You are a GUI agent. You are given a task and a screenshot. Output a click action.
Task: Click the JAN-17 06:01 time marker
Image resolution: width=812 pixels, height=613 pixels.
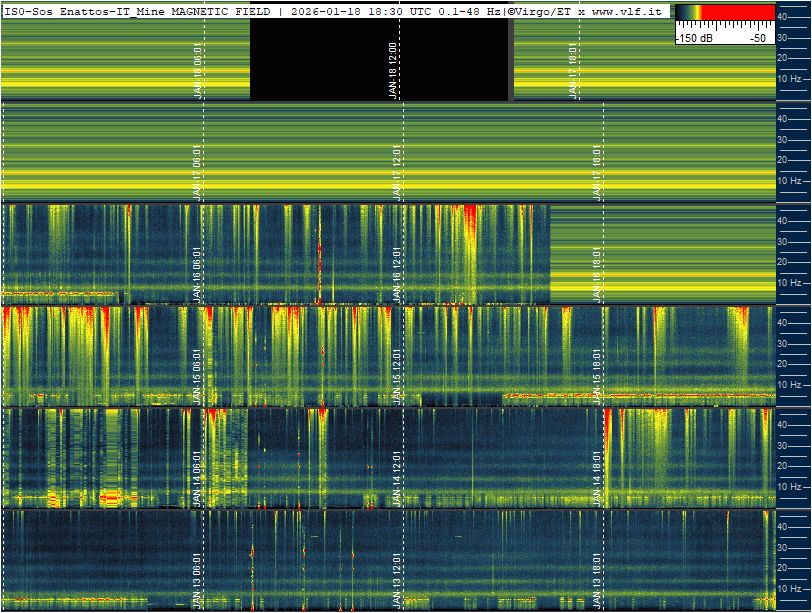tap(197, 172)
